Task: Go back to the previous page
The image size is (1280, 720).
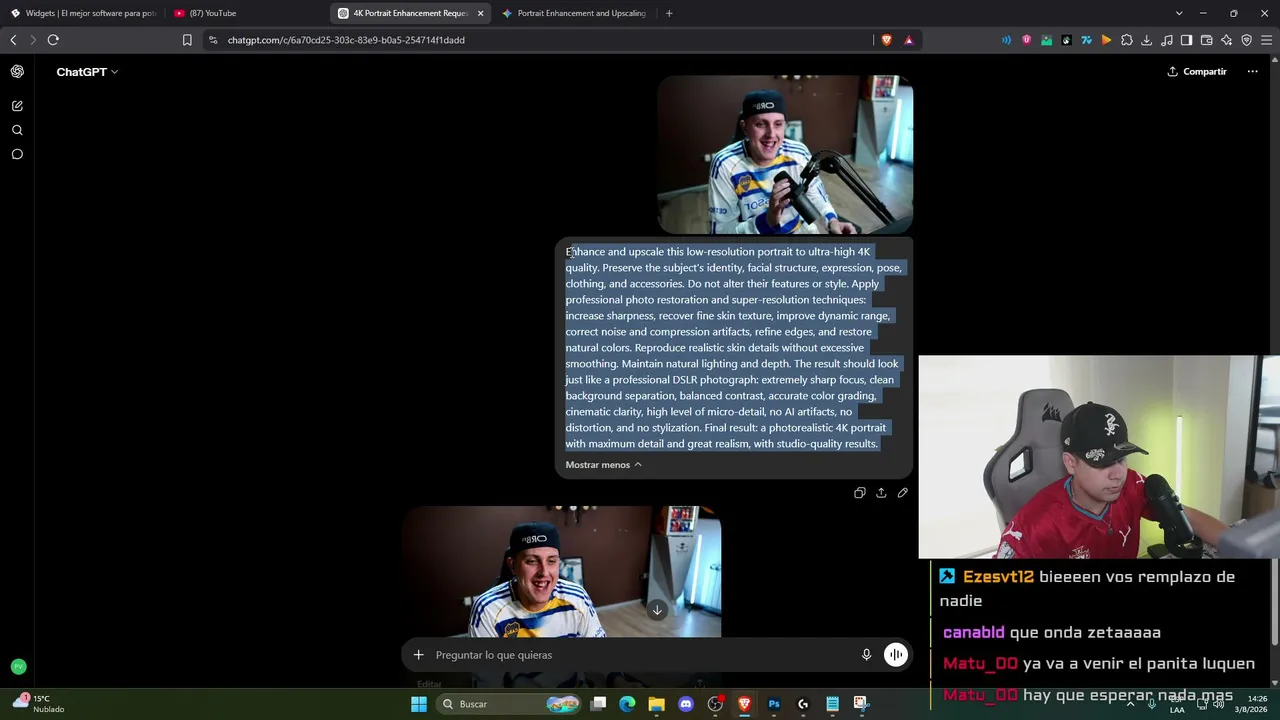Action: coord(13,40)
